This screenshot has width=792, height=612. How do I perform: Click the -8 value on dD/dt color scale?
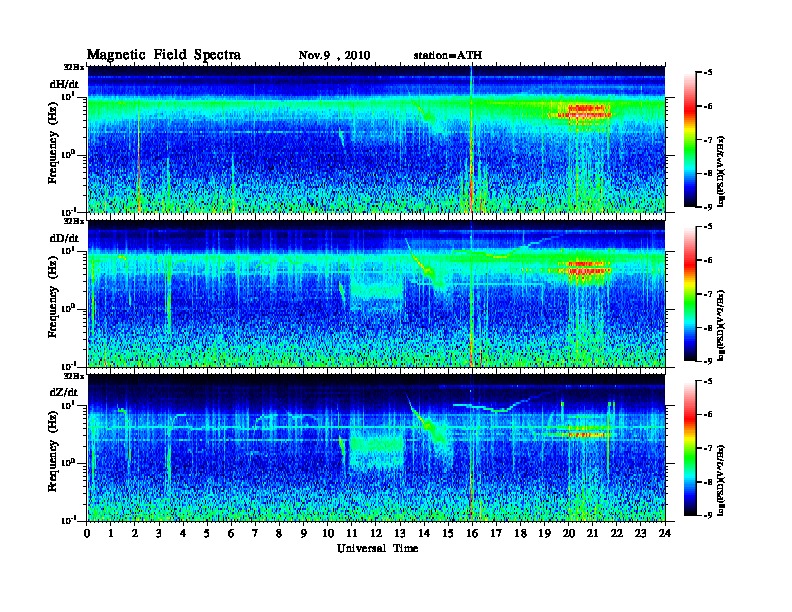(x=707, y=328)
